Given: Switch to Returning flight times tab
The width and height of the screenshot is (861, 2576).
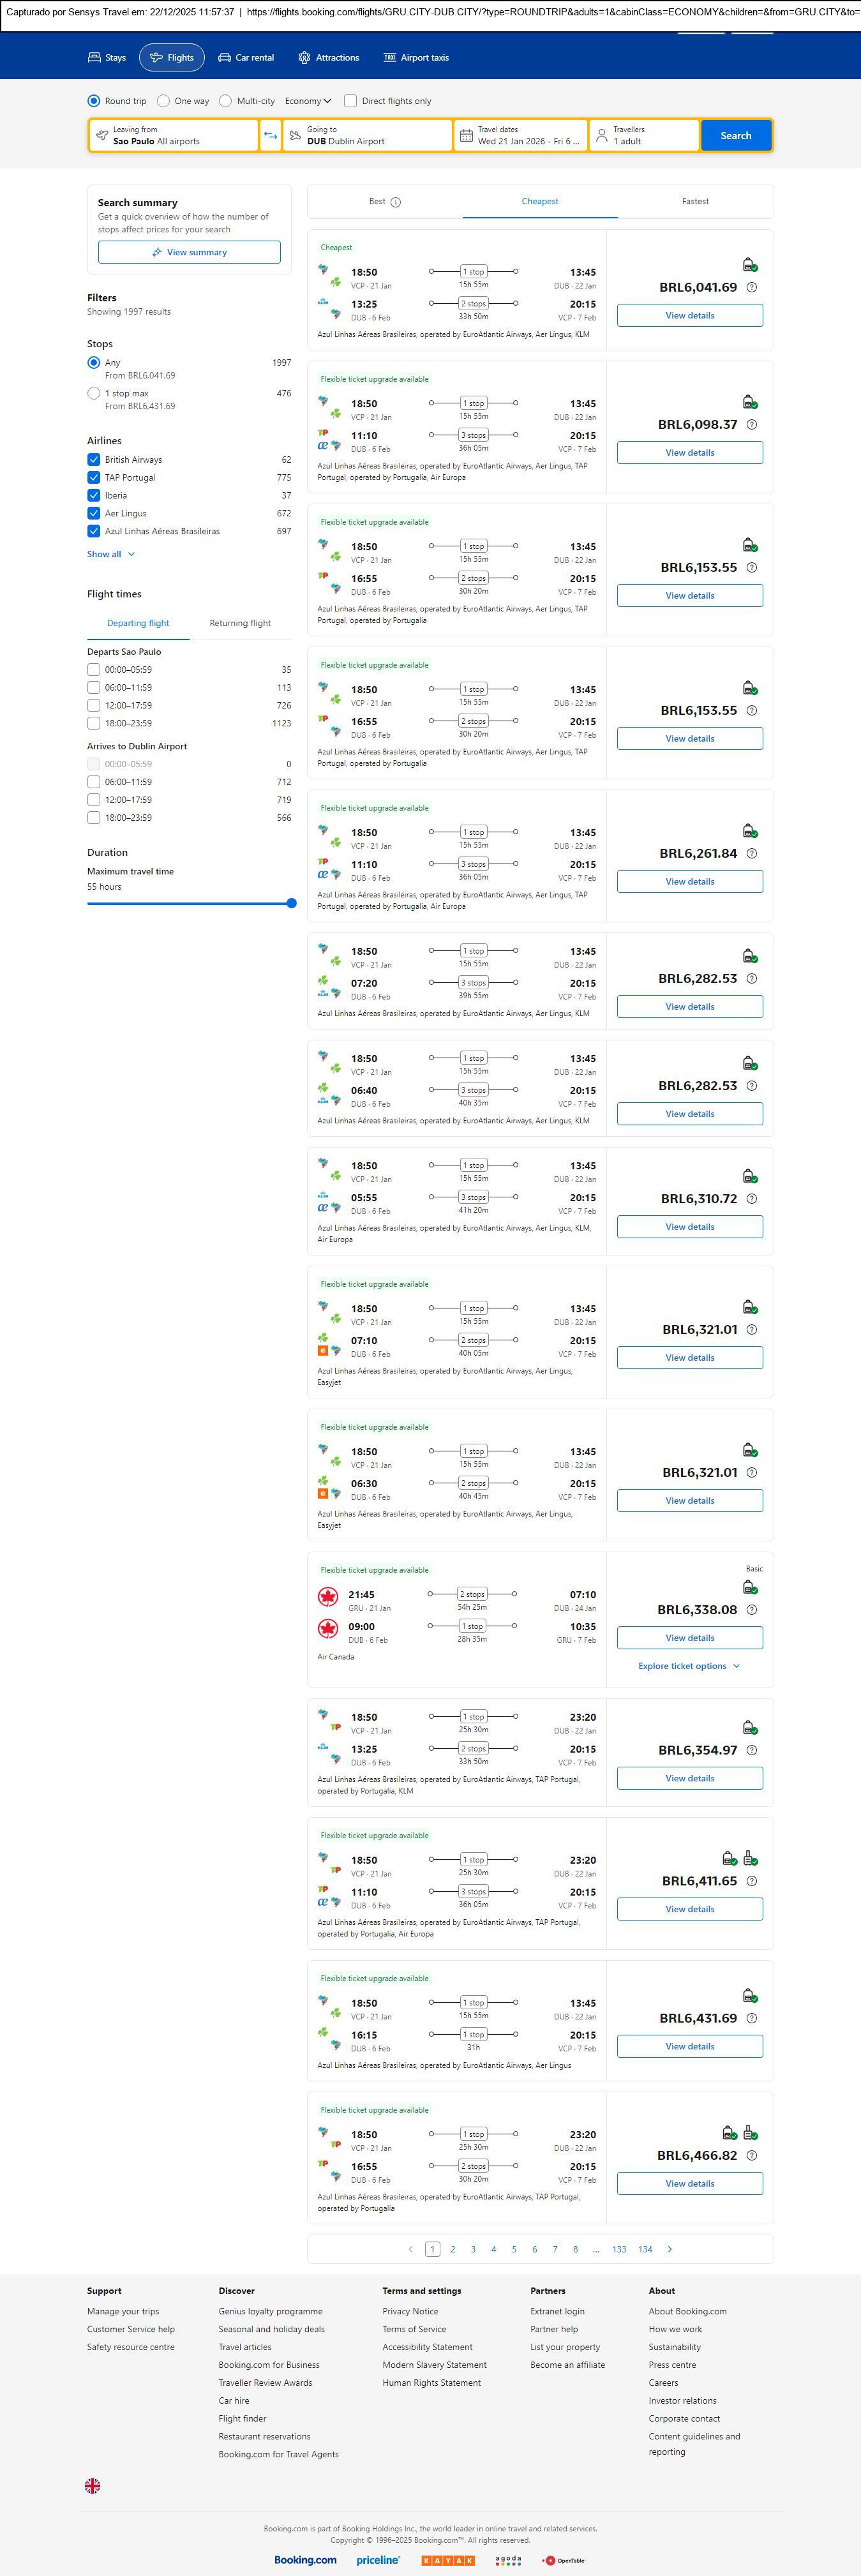Looking at the screenshot, I should click(x=240, y=624).
